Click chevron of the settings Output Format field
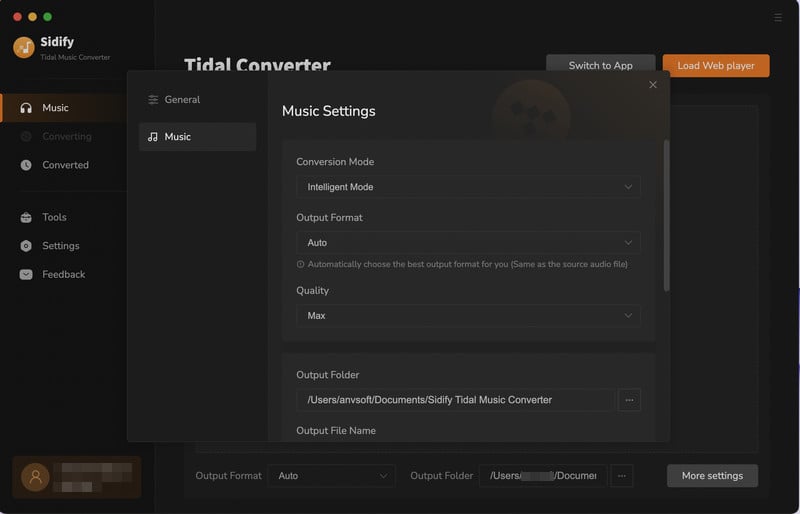Image resolution: width=800 pixels, height=514 pixels. (x=628, y=242)
